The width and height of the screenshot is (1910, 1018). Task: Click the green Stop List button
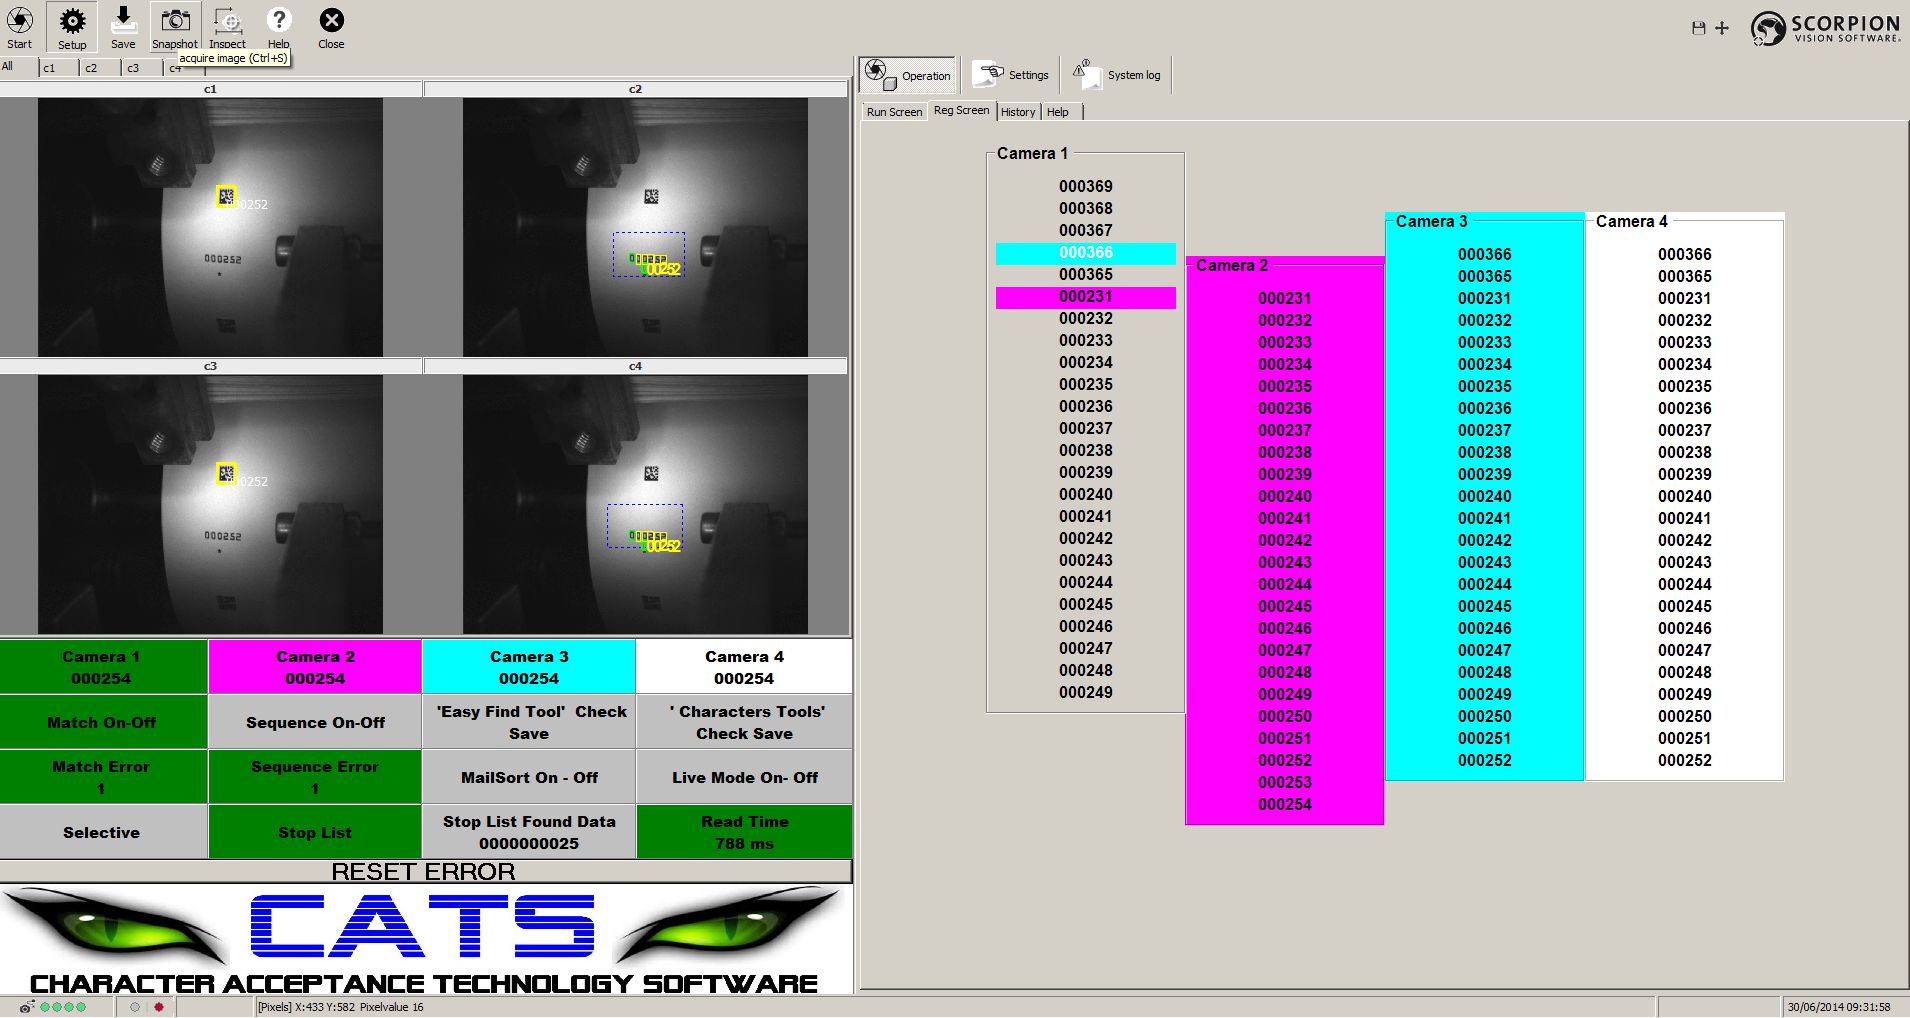pos(315,832)
